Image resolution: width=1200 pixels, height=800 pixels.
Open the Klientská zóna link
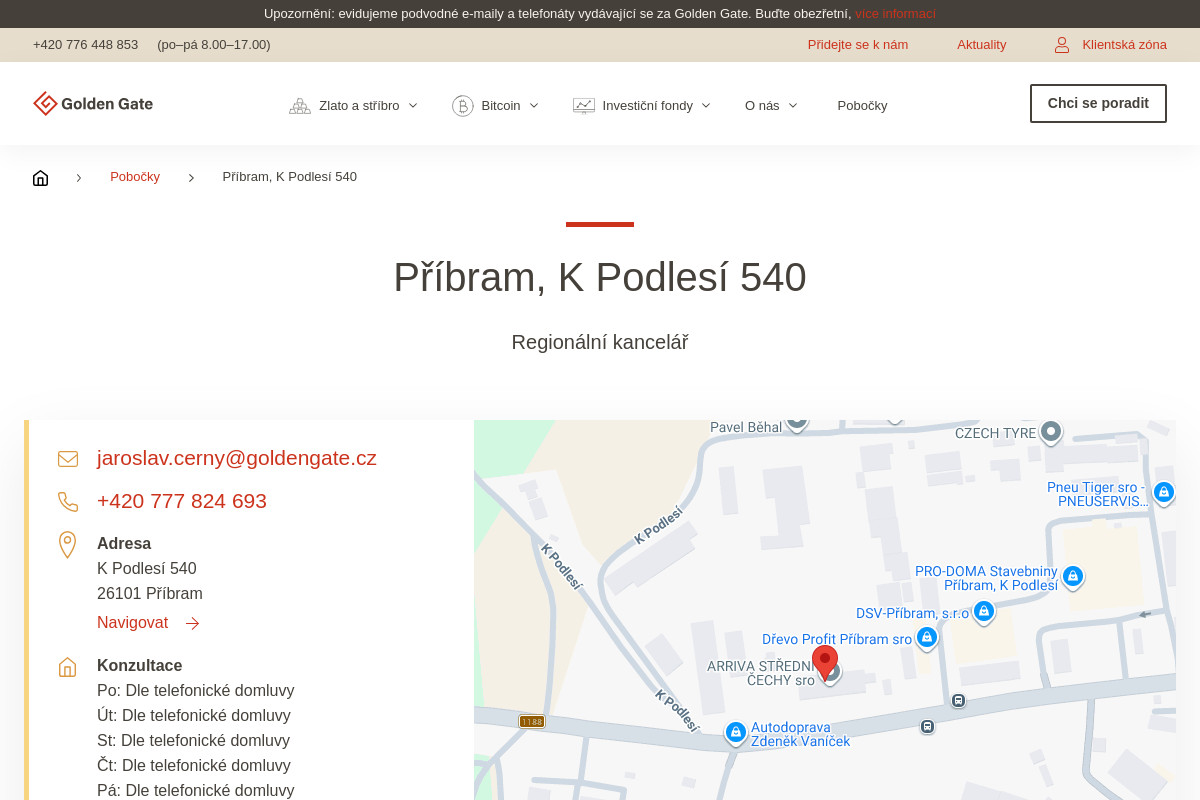click(1124, 45)
